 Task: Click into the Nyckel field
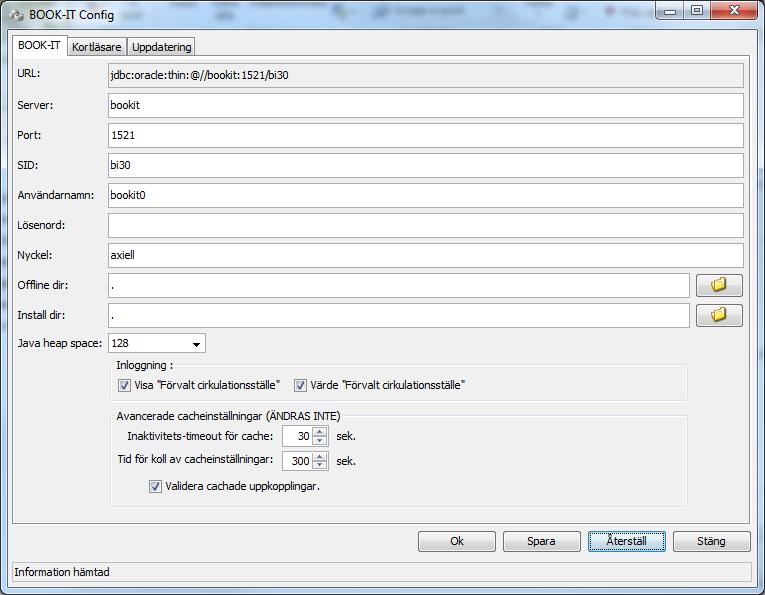(x=425, y=256)
